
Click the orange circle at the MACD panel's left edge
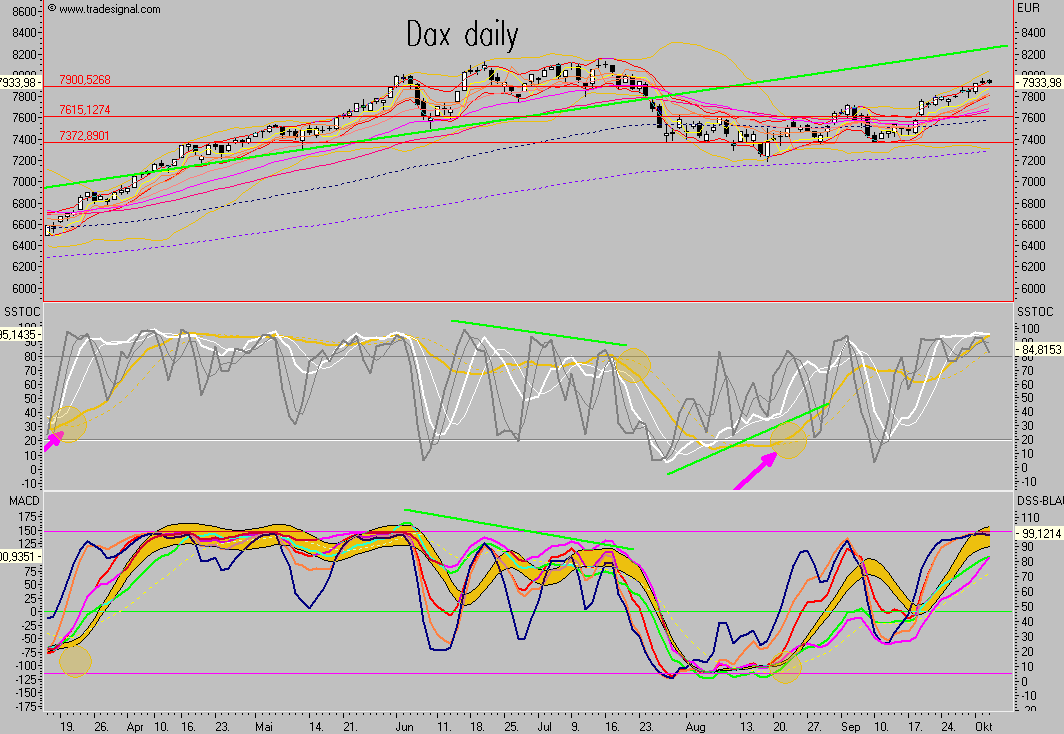pos(75,660)
